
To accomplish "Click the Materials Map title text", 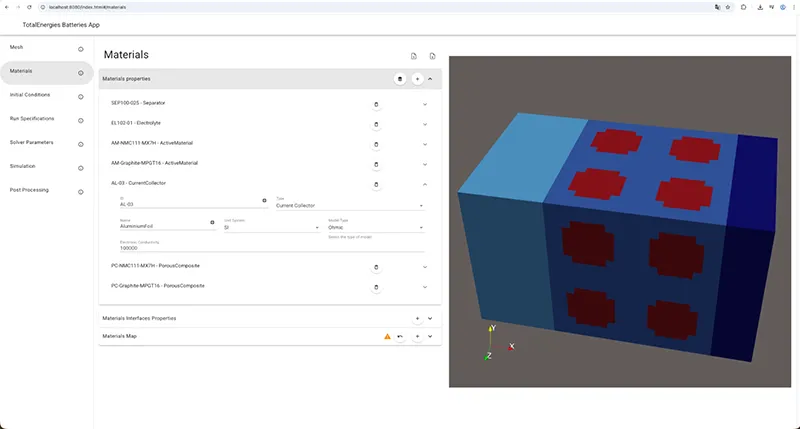I will pyautogui.click(x=119, y=336).
